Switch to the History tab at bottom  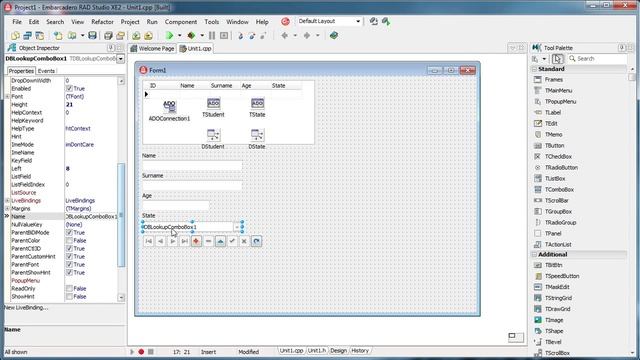[x=360, y=351]
